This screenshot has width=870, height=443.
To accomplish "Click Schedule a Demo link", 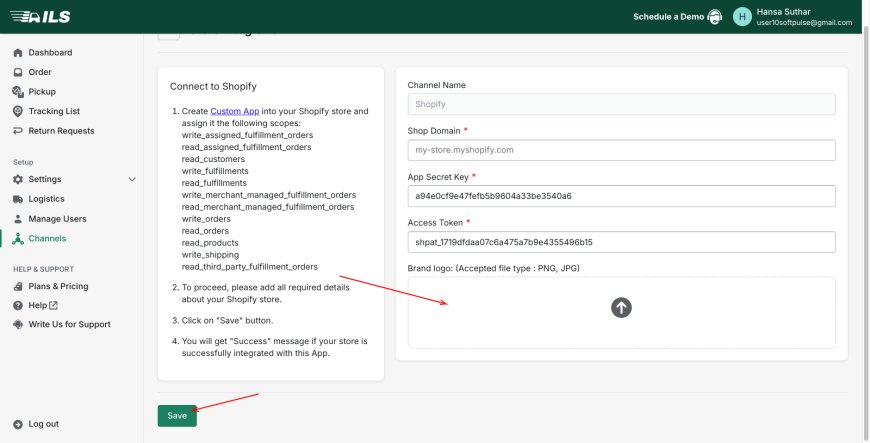I will coord(669,17).
